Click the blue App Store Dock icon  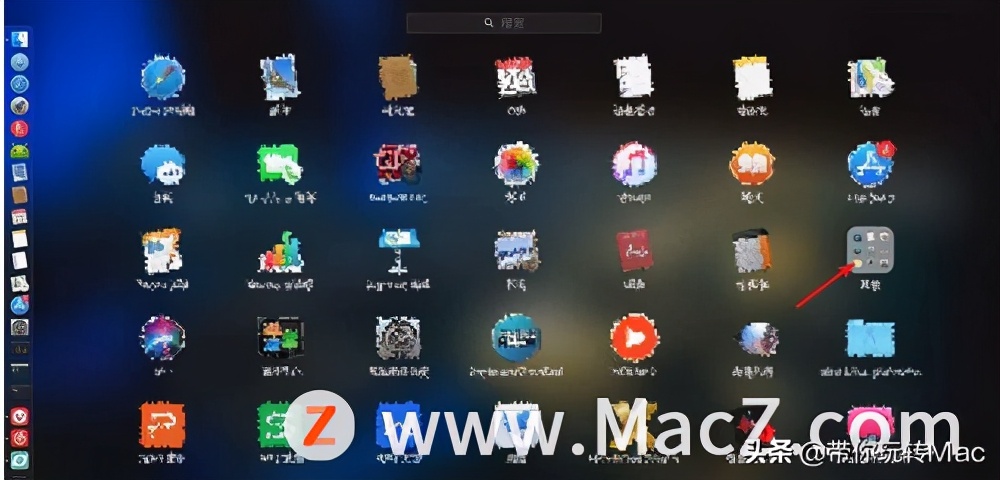(20, 305)
